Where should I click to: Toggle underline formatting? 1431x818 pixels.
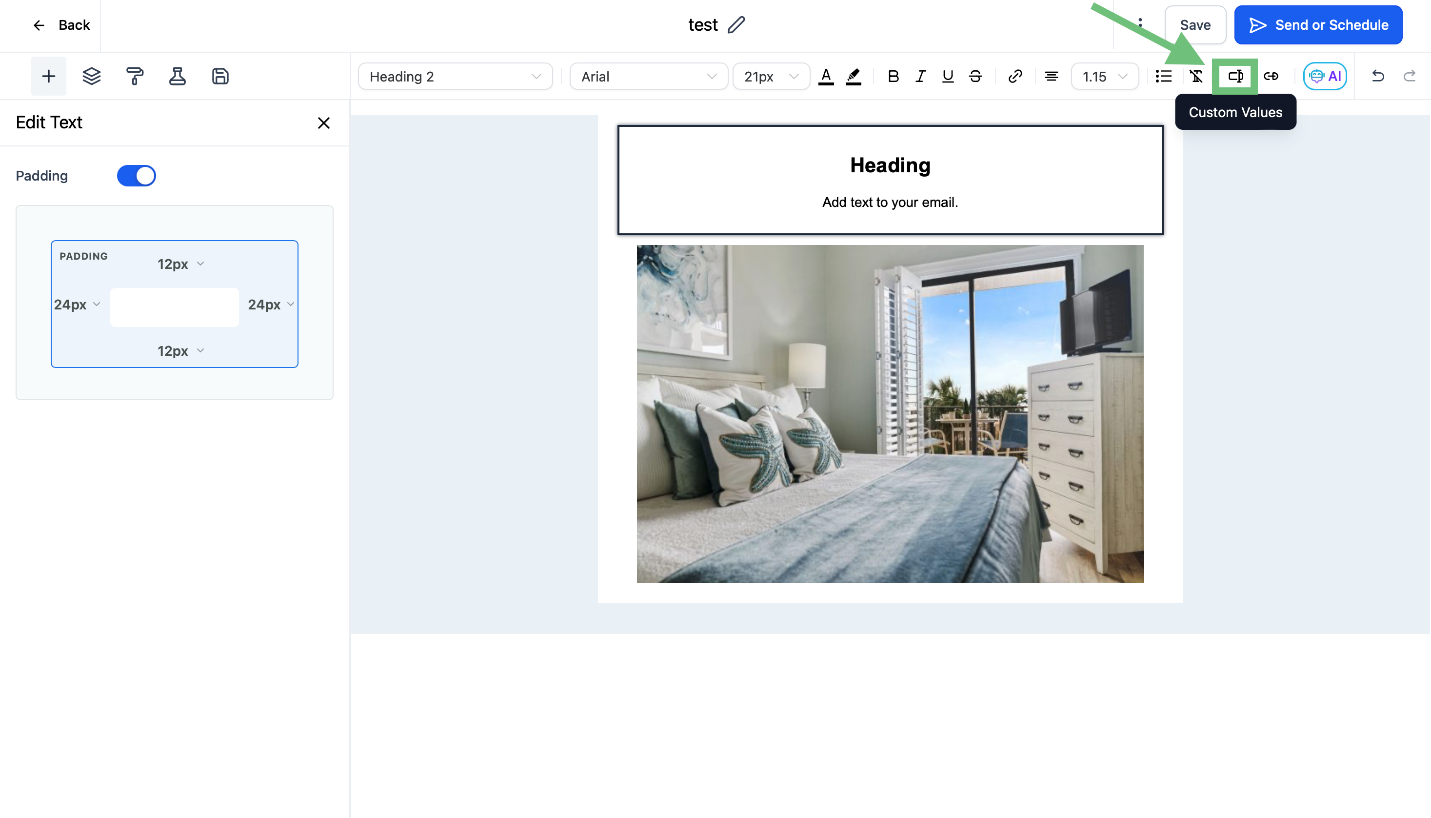(948, 76)
